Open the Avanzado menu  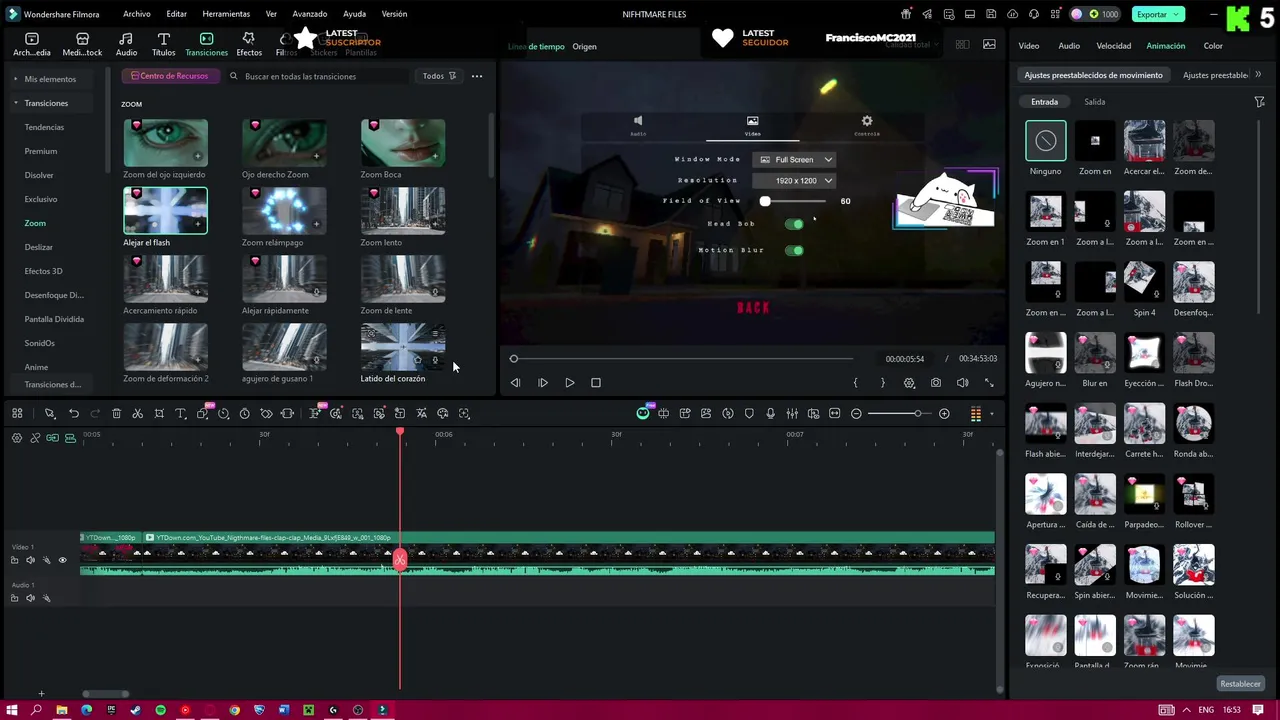(x=310, y=14)
